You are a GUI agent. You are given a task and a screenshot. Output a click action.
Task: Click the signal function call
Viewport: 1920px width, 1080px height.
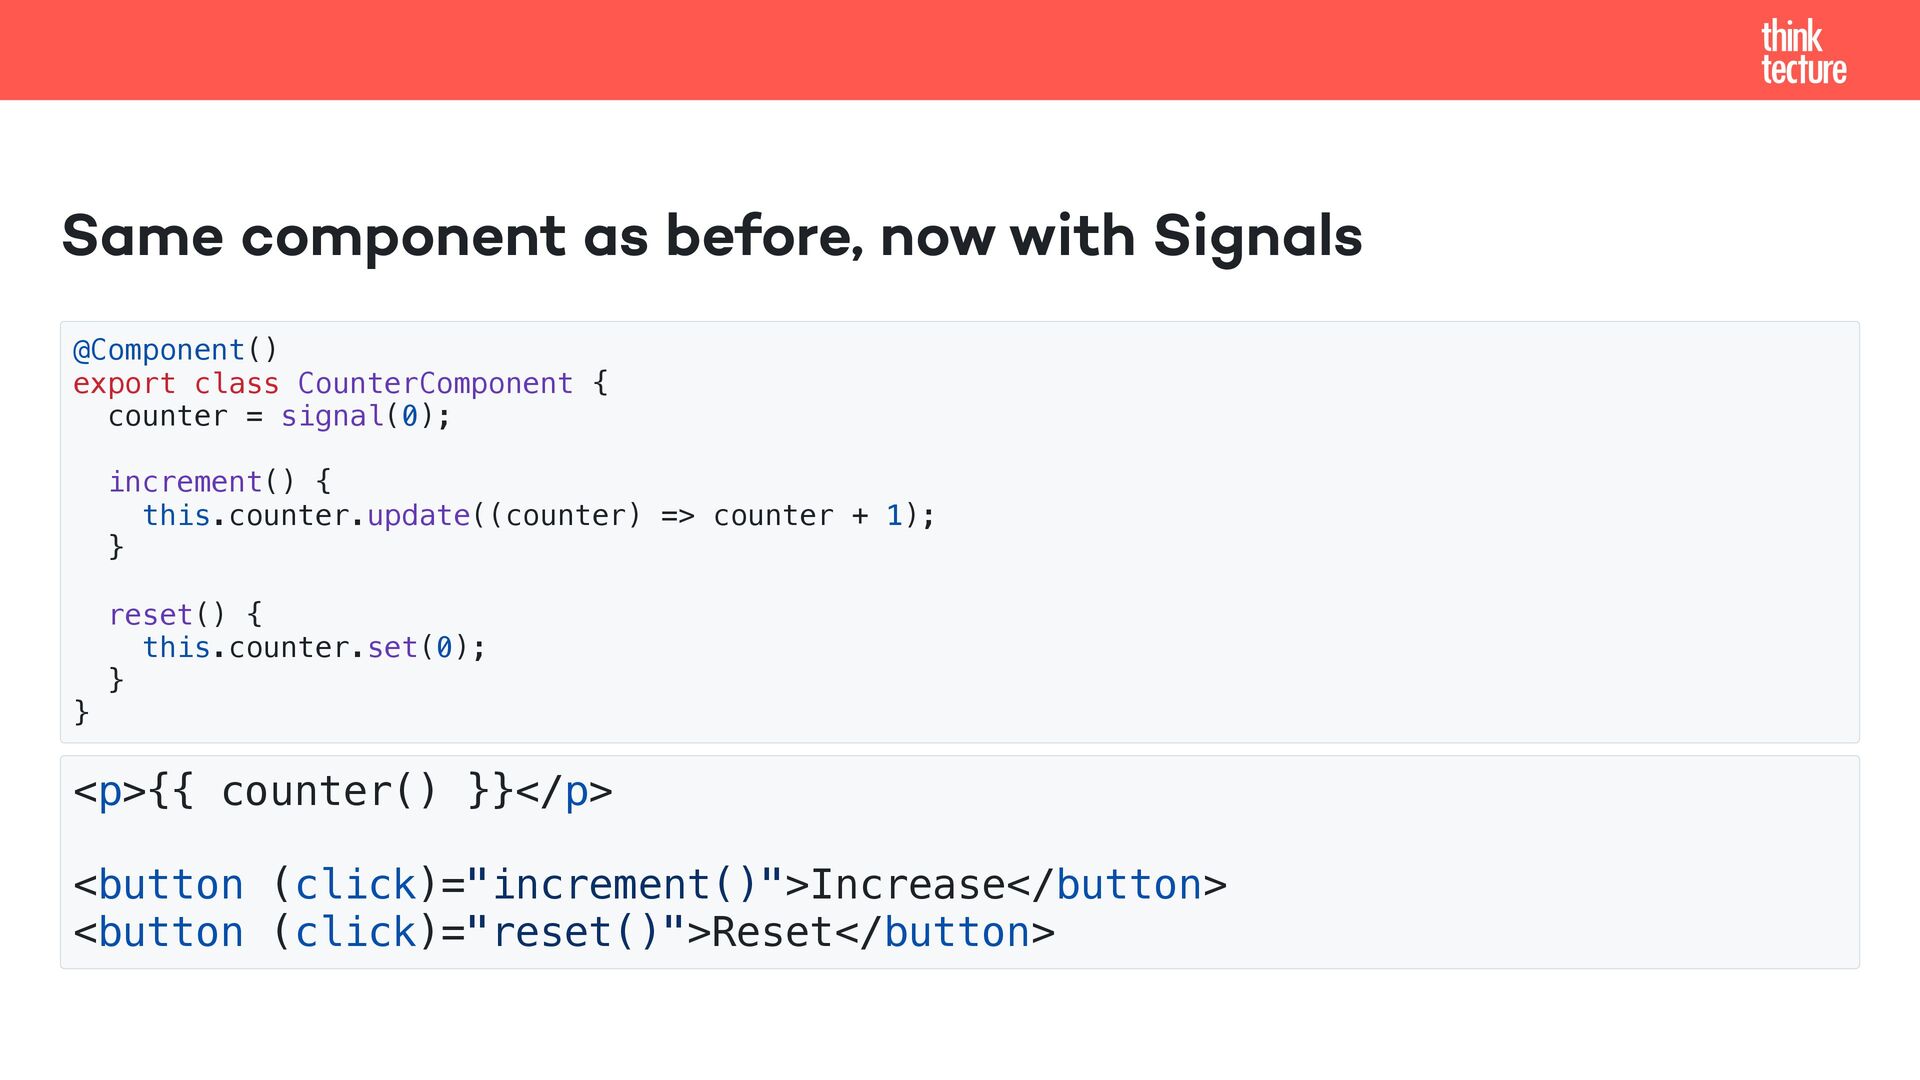(x=332, y=416)
